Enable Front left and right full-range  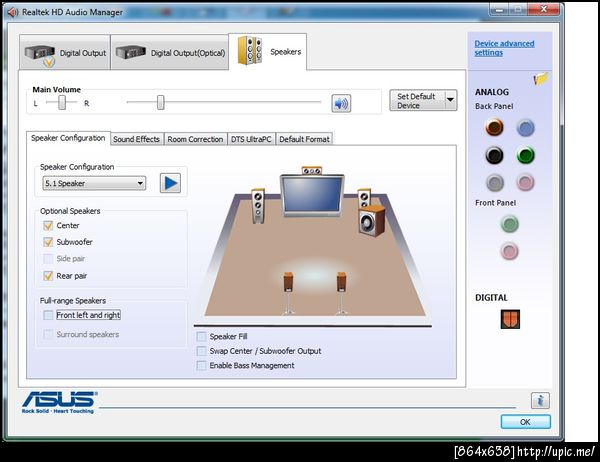[48, 315]
